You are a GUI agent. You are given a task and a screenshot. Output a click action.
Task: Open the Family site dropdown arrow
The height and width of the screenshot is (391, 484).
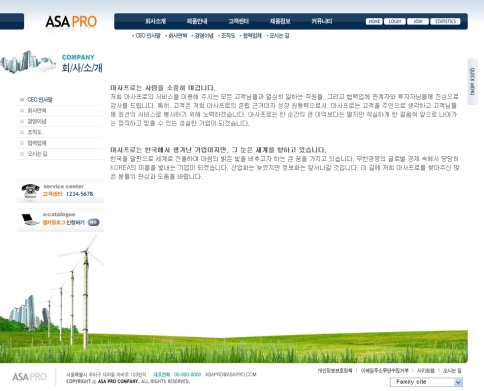[x=458, y=382]
